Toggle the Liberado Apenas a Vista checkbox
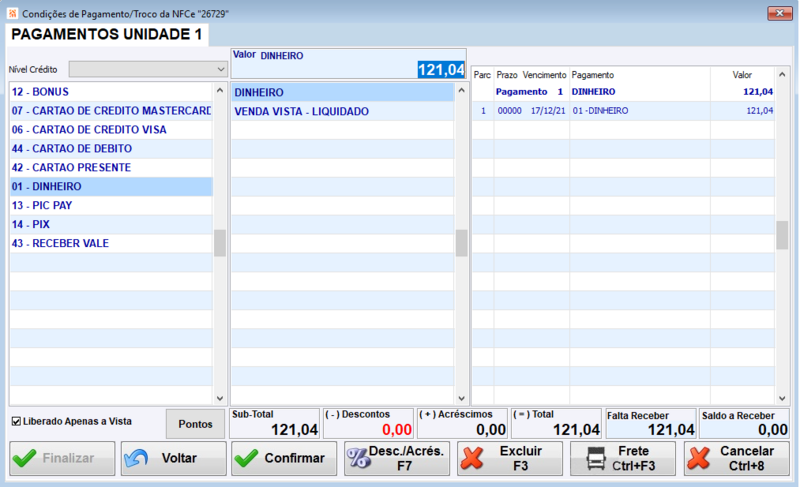The image size is (800, 487). 16,421
